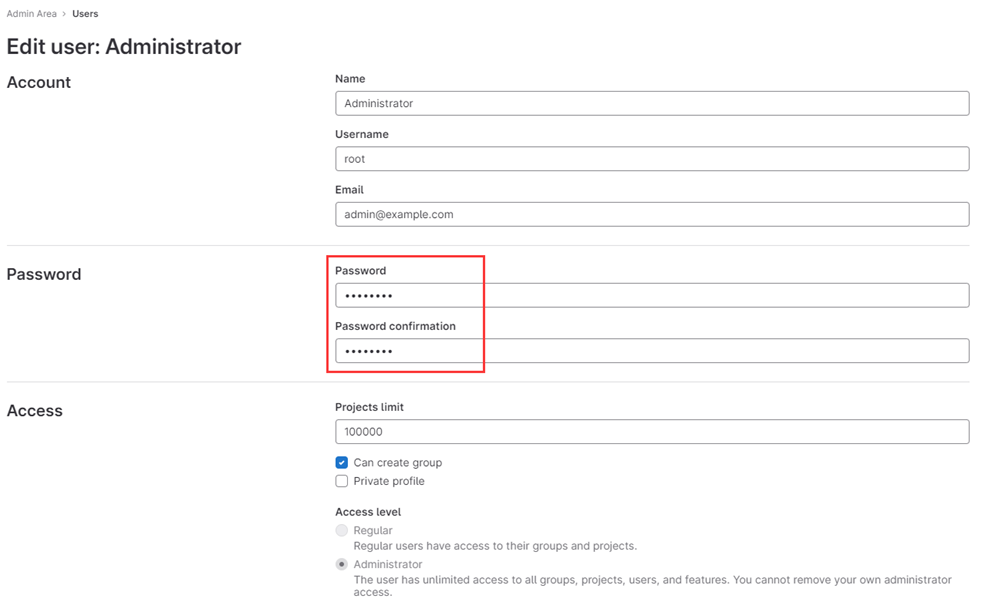Focus the Projects limit field
985x602 pixels.
652,432
